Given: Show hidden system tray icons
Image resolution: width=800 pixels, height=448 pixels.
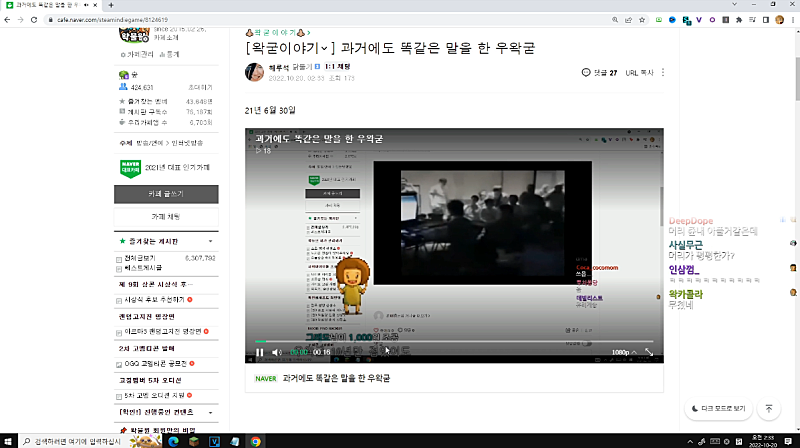Looking at the screenshot, I should coord(690,441).
